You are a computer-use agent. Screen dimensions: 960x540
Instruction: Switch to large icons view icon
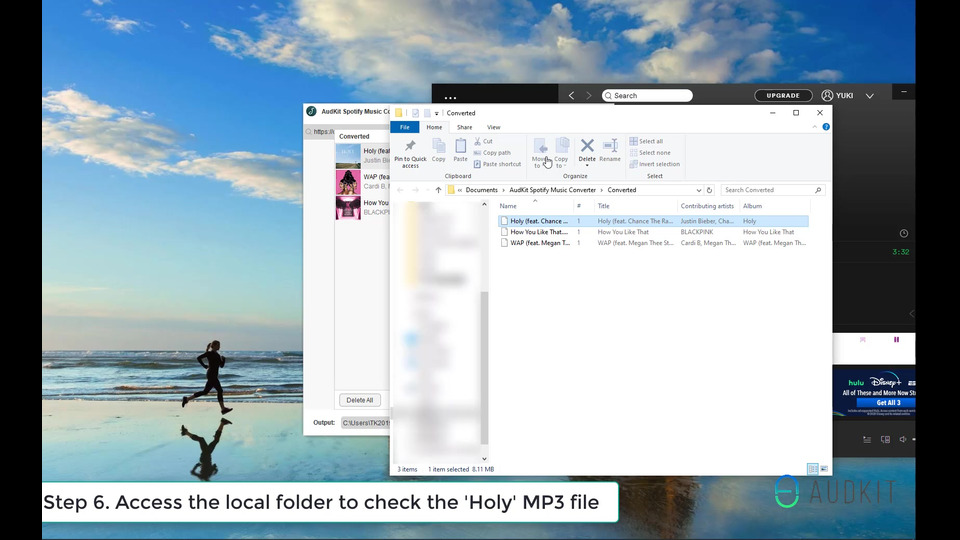[x=824, y=469]
